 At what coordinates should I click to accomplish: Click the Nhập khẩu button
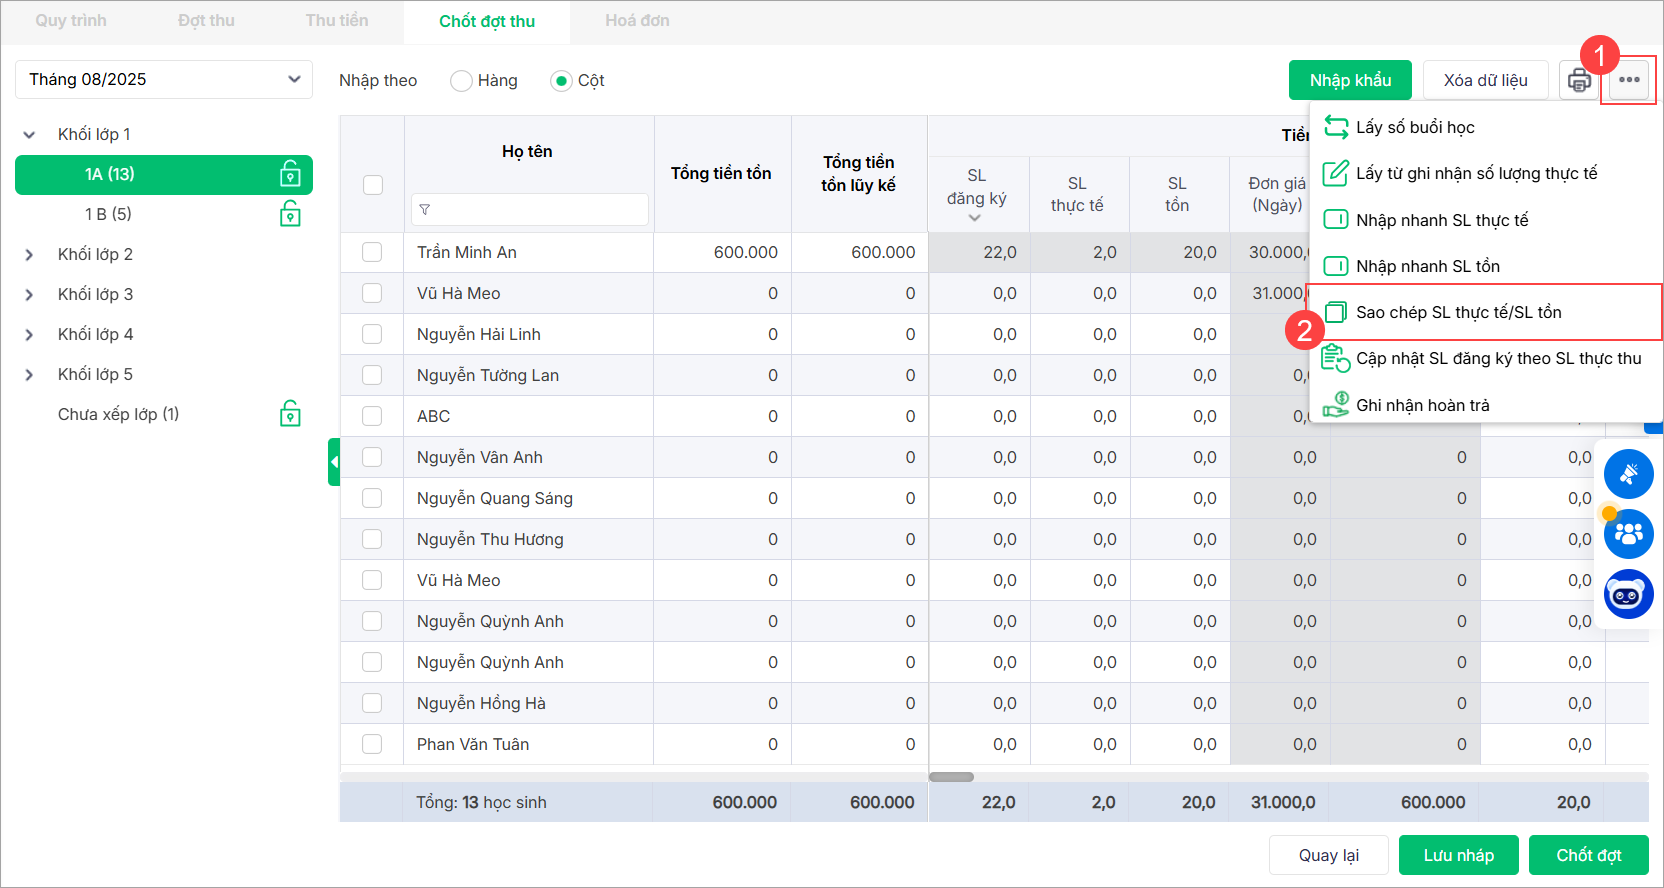1350,80
